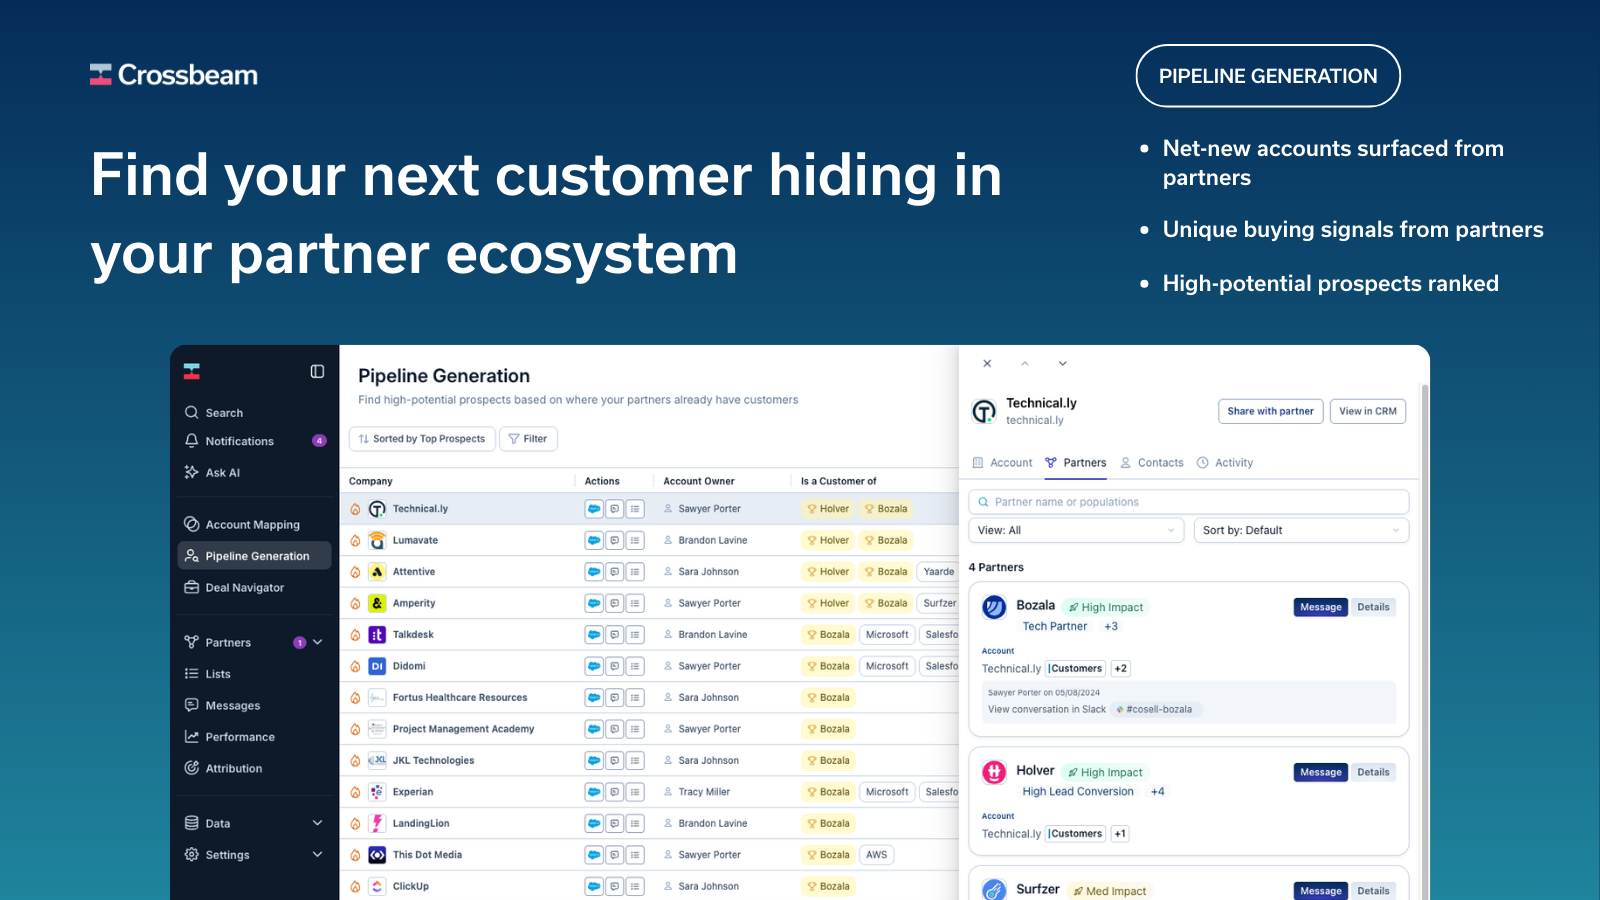Click Tracy Miller account owner
Viewport: 1600px width, 900px height.
tap(704, 792)
